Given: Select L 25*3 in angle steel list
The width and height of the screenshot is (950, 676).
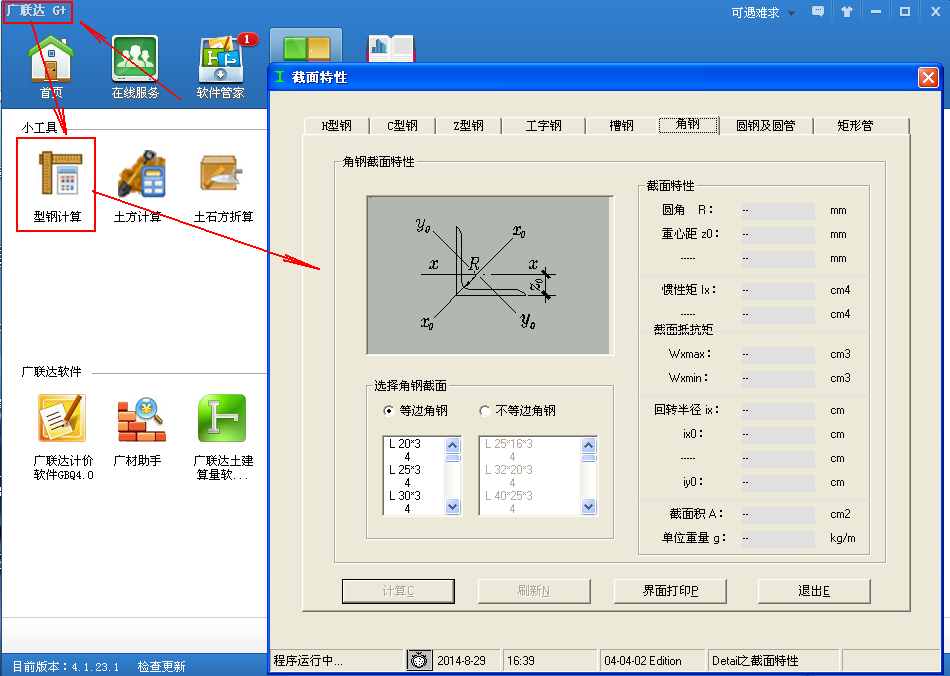Looking at the screenshot, I should [x=405, y=470].
